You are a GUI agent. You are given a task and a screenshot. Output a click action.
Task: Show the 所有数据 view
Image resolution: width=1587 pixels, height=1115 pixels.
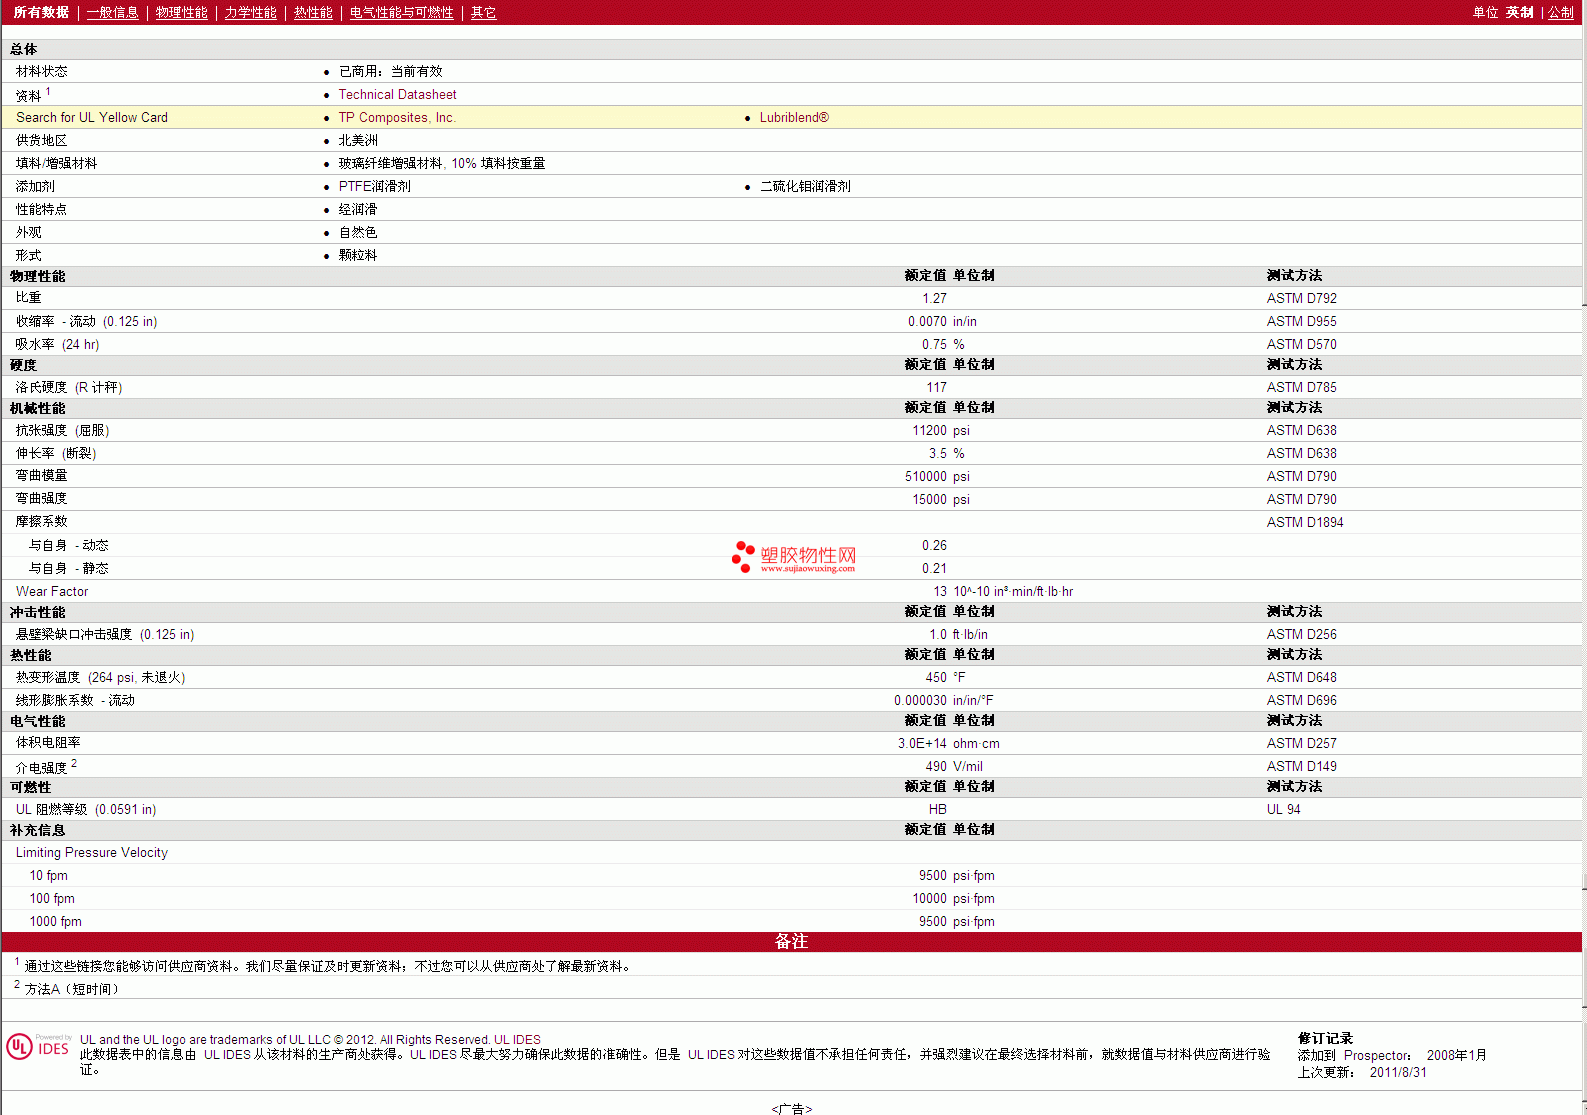pyautogui.click(x=41, y=13)
